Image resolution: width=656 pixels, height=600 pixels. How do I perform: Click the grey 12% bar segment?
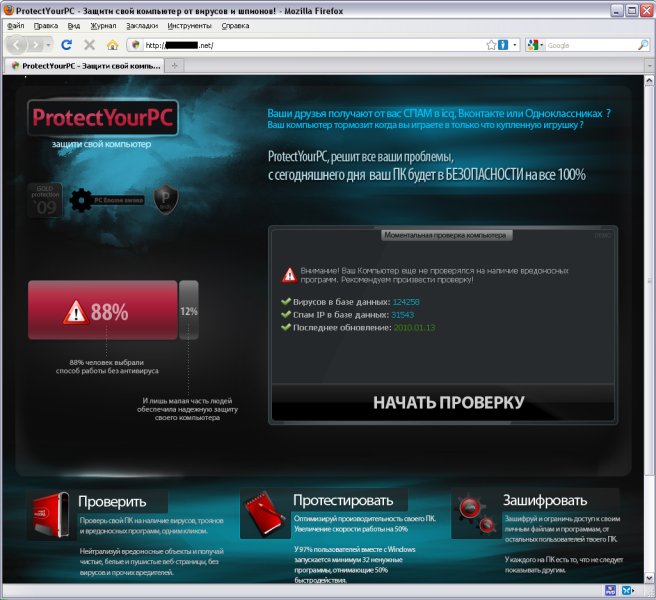pyautogui.click(x=189, y=310)
